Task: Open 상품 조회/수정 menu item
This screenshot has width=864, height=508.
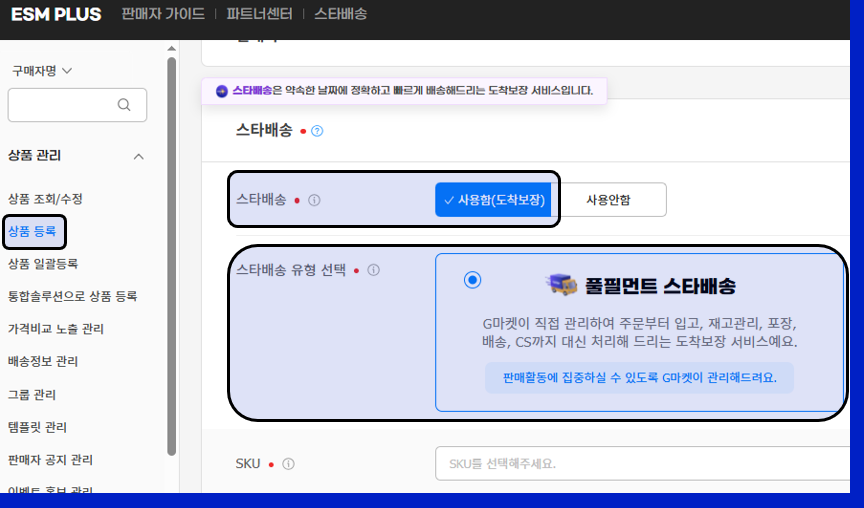Action: pyautogui.click(x=45, y=199)
